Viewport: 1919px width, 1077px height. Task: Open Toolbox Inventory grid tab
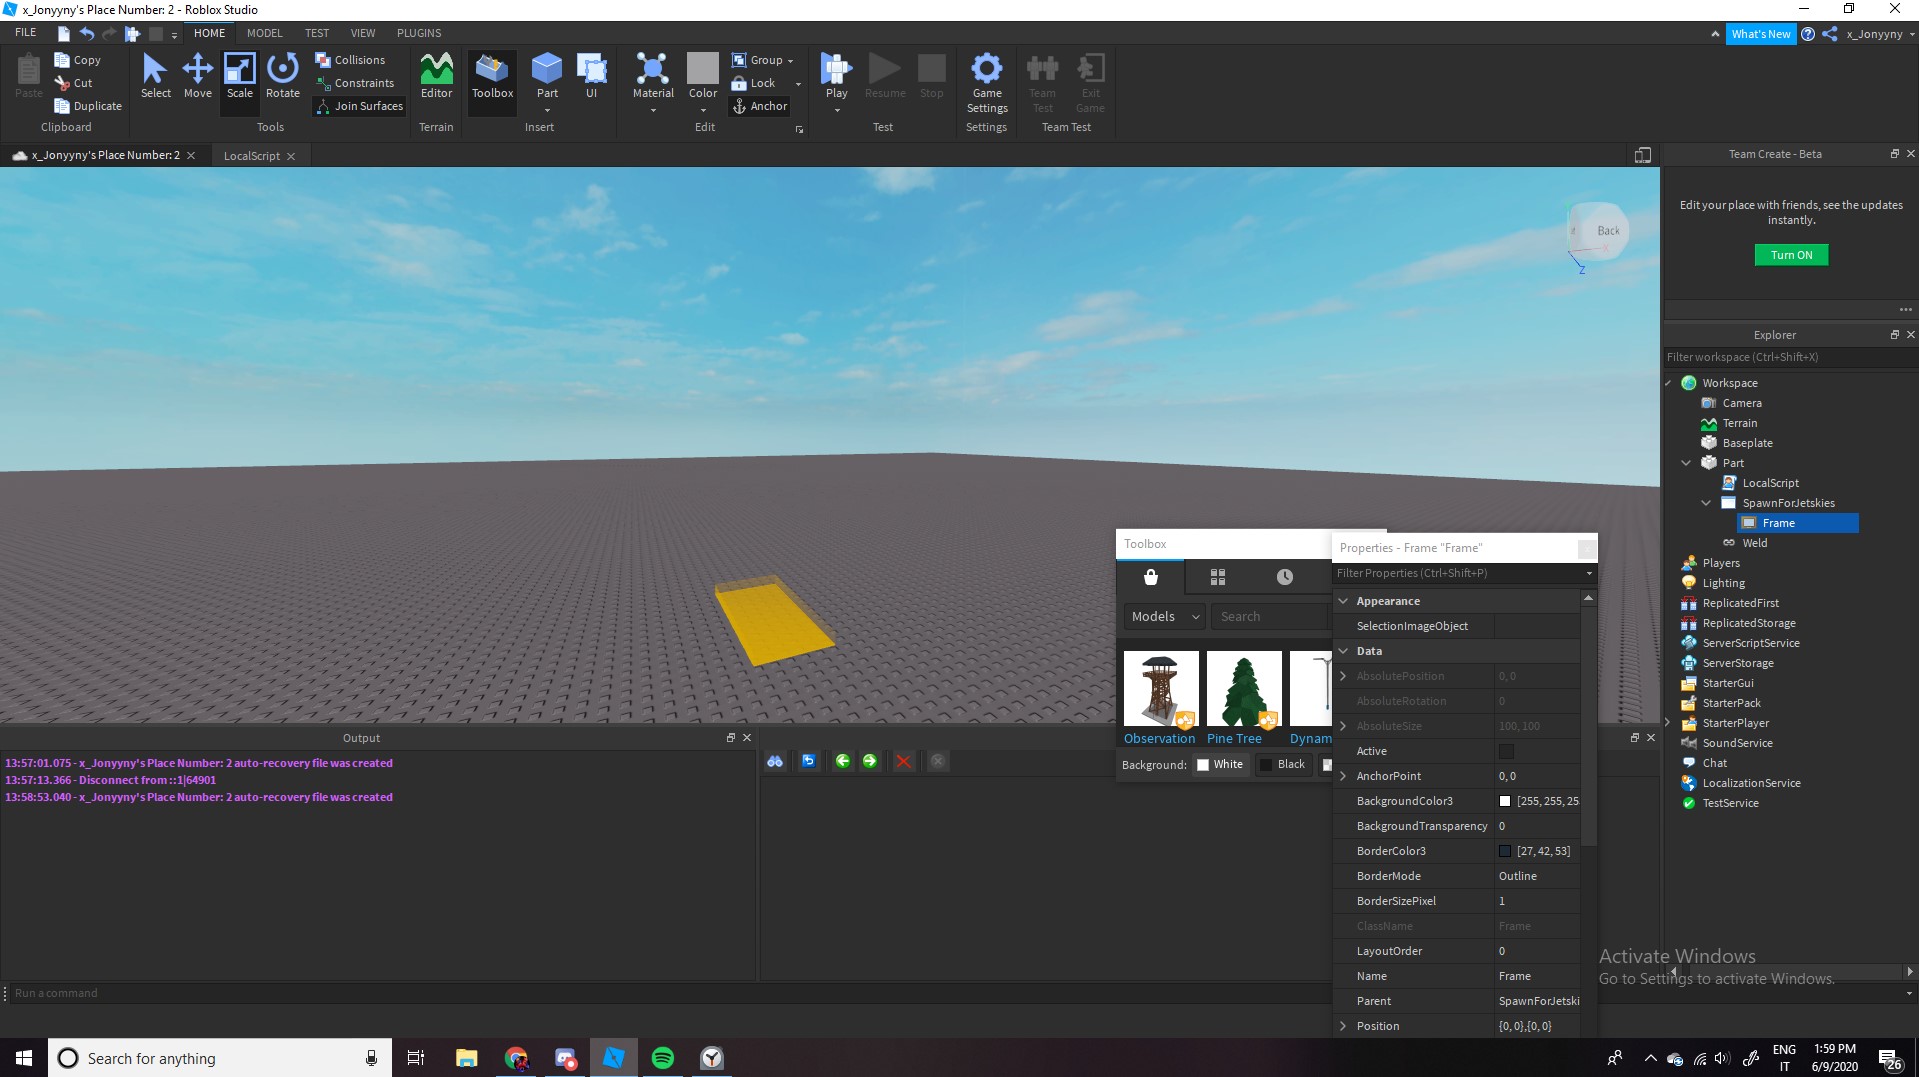(1218, 577)
